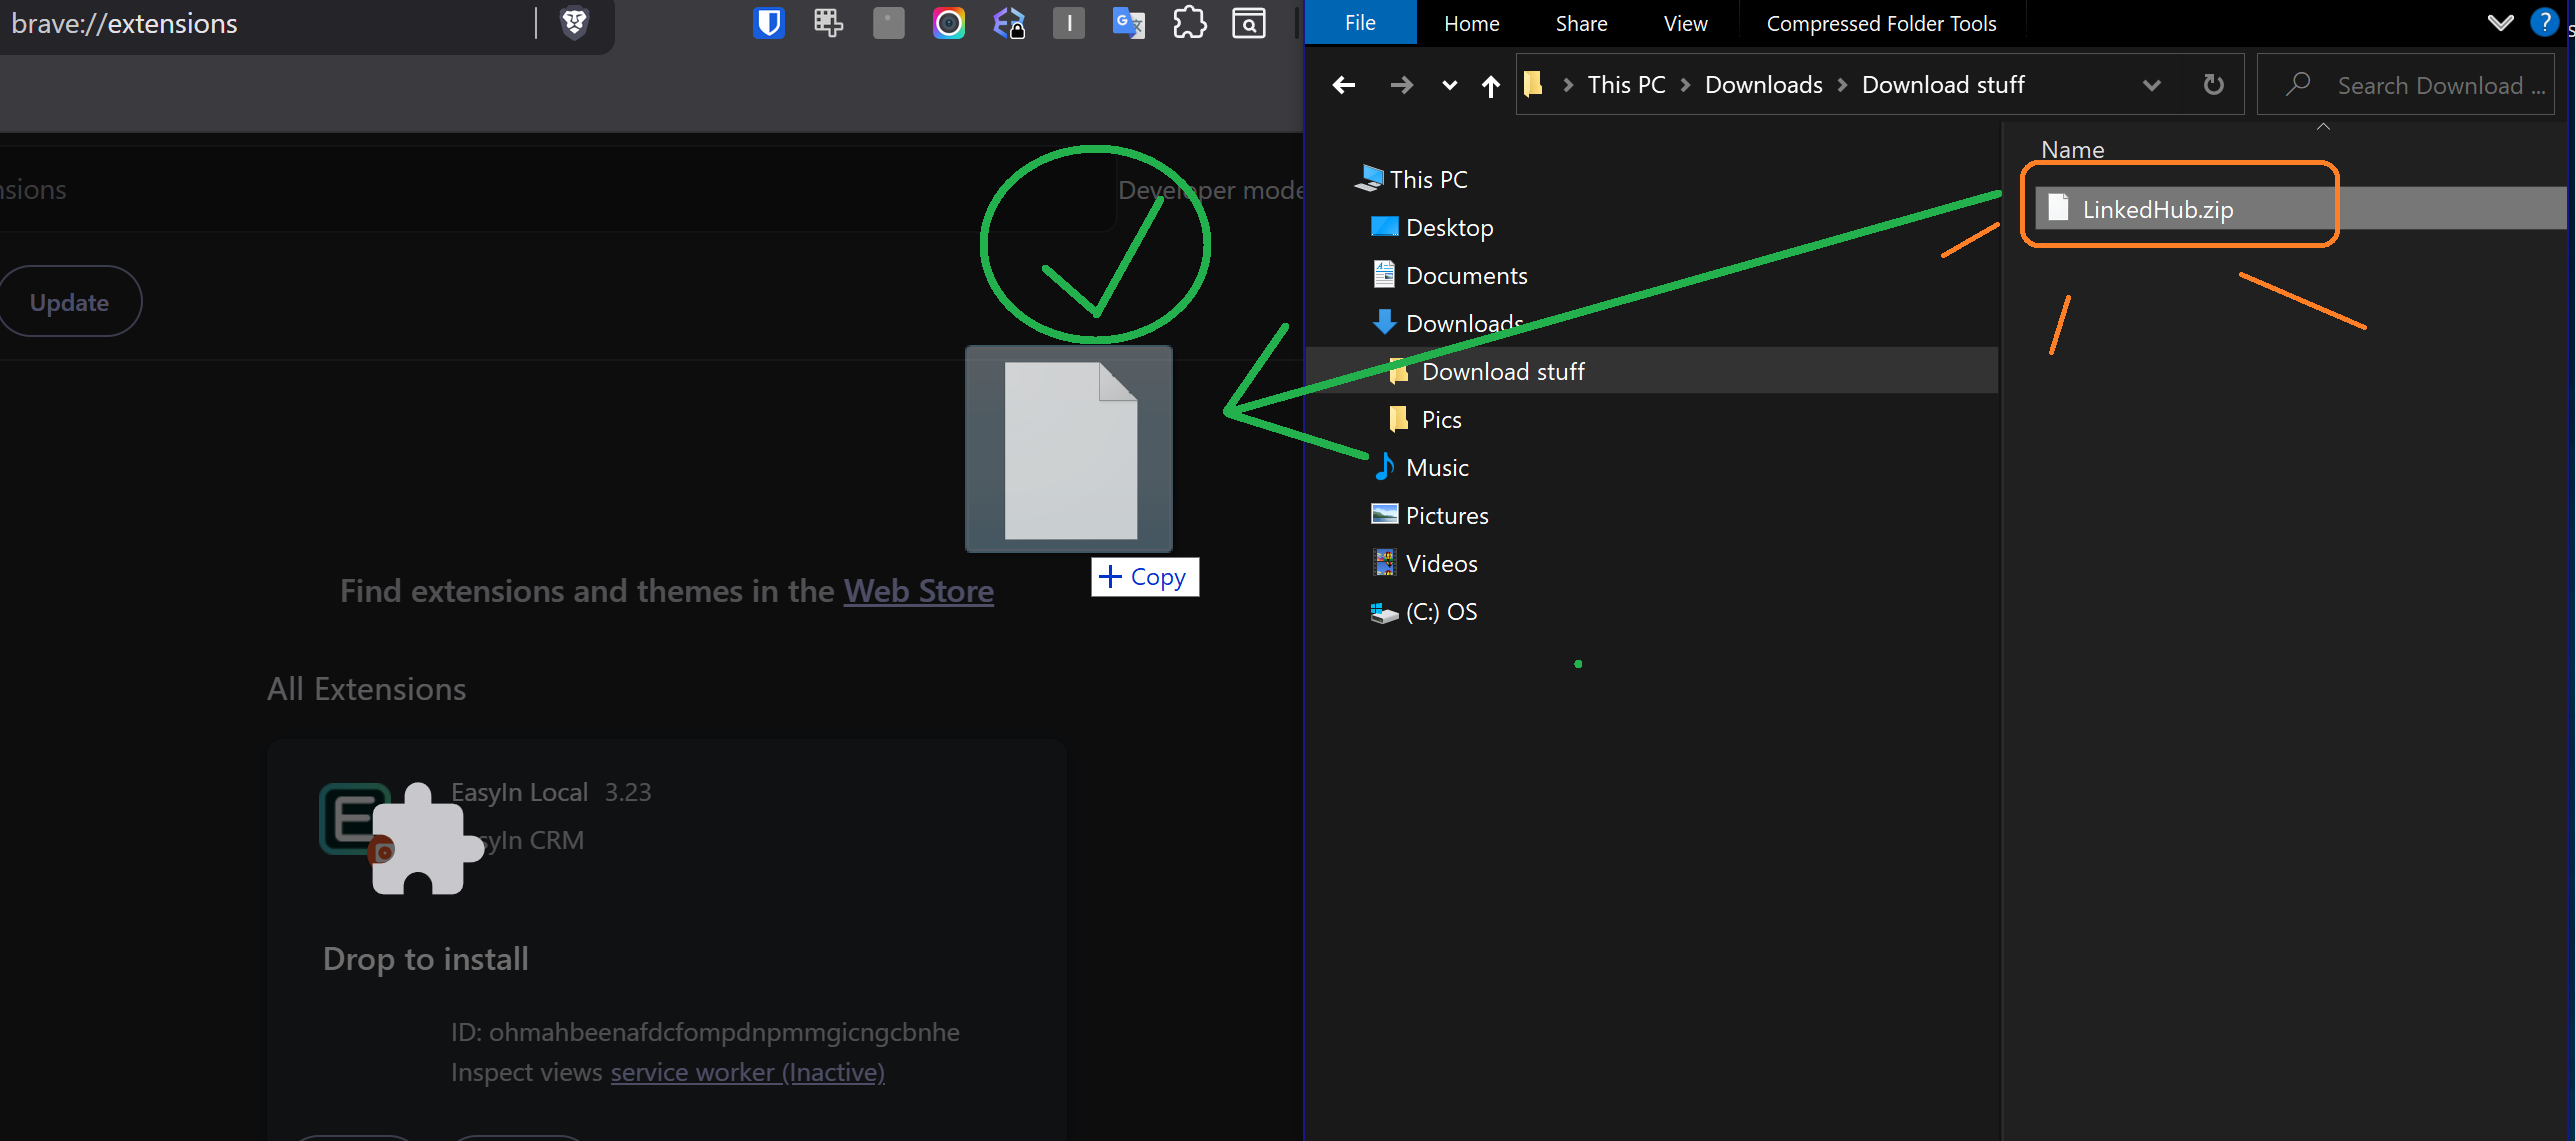Open the Web Store link
Image resolution: width=2575 pixels, height=1141 pixels.
pyautogui.click(x=918, y=591)
